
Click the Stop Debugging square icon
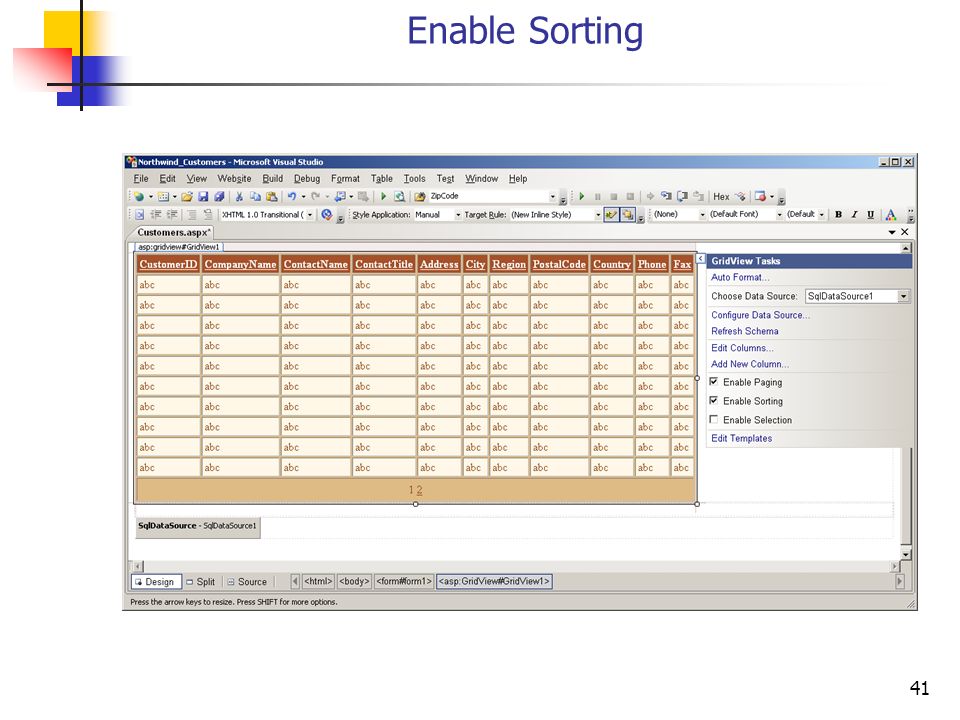(613, 197)
